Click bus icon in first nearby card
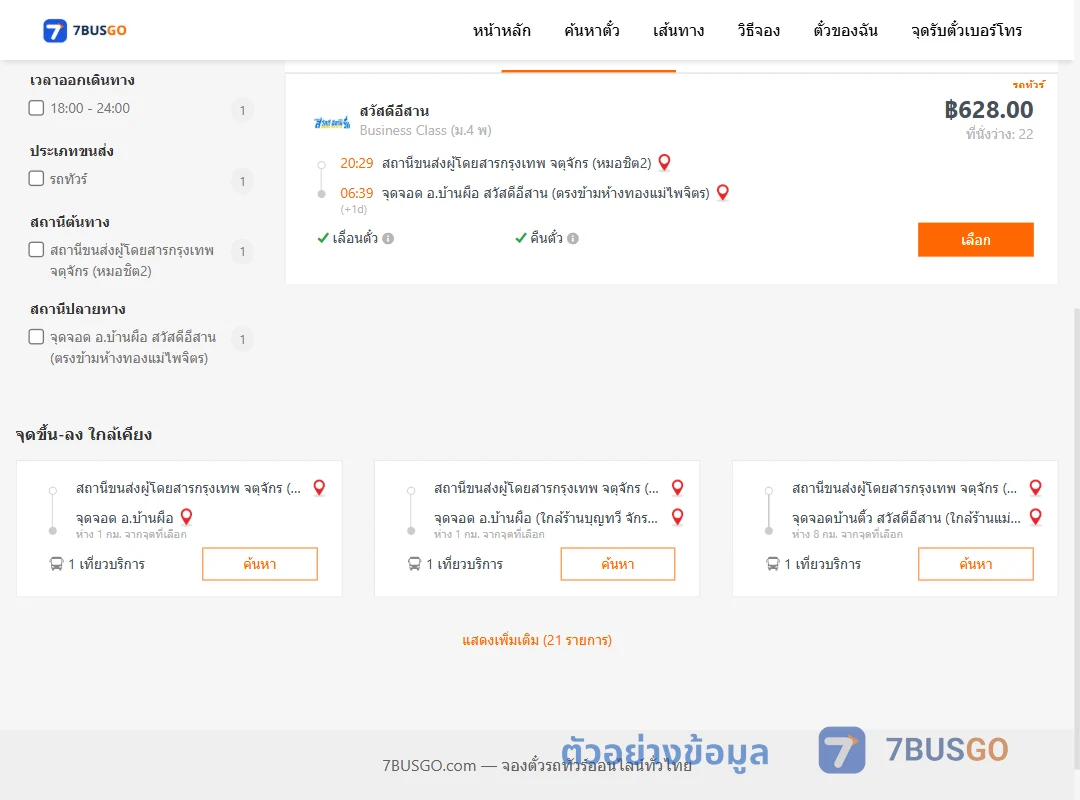Image resolution: width=1080 pixels, height=800 pixels. point(56,564)
